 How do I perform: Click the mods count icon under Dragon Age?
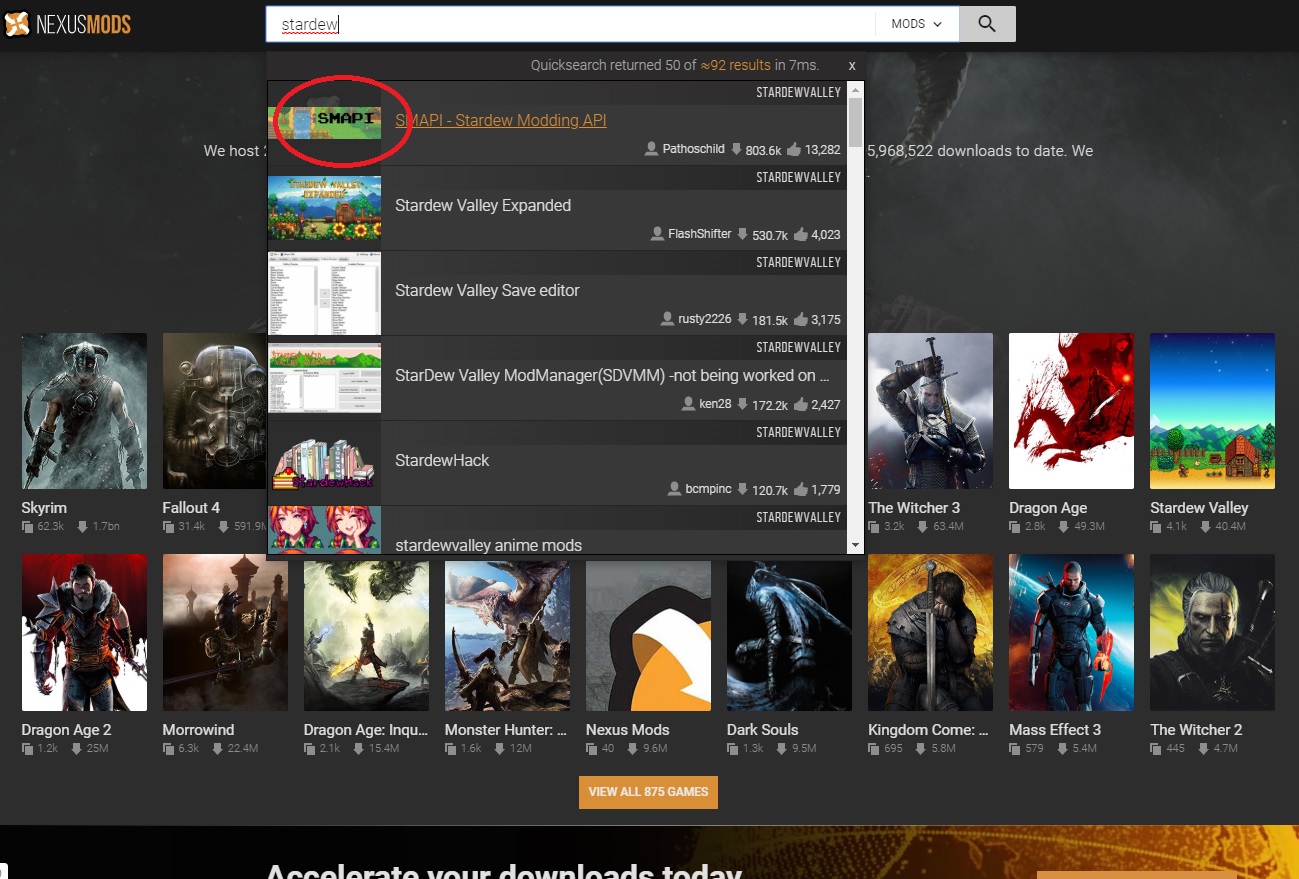[x=1016, y=526]
